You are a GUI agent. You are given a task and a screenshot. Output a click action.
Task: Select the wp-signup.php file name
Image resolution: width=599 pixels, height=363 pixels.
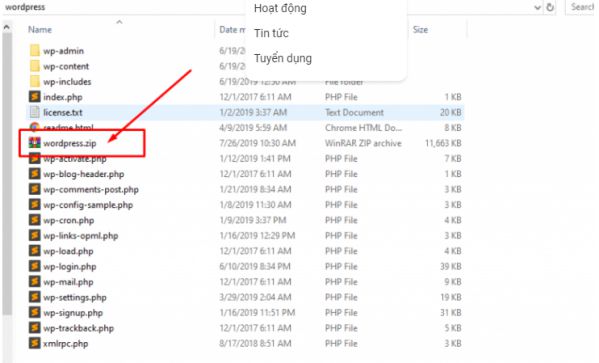pyautogui.click(x=73, y=313)
